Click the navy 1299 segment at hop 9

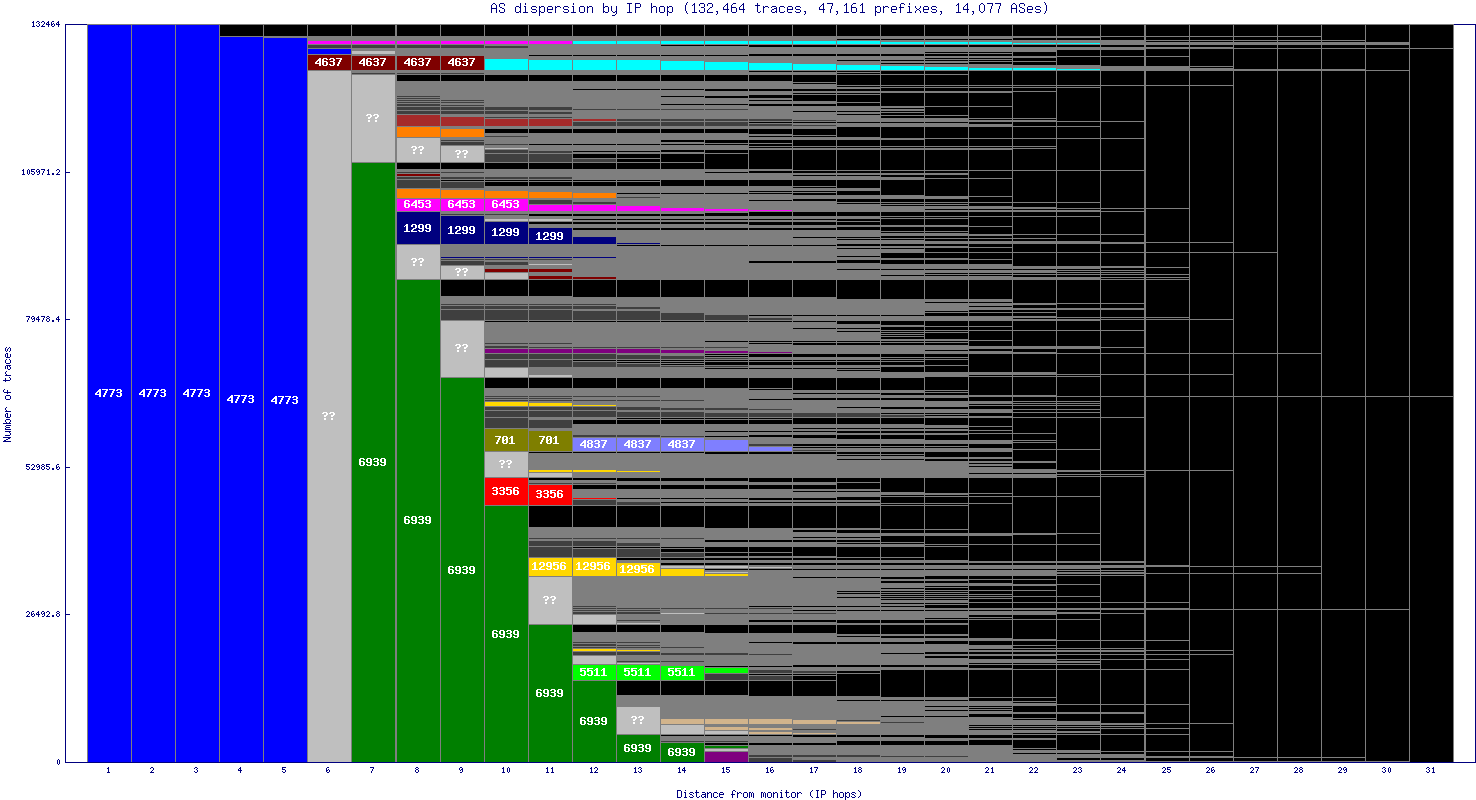[461, 230]
